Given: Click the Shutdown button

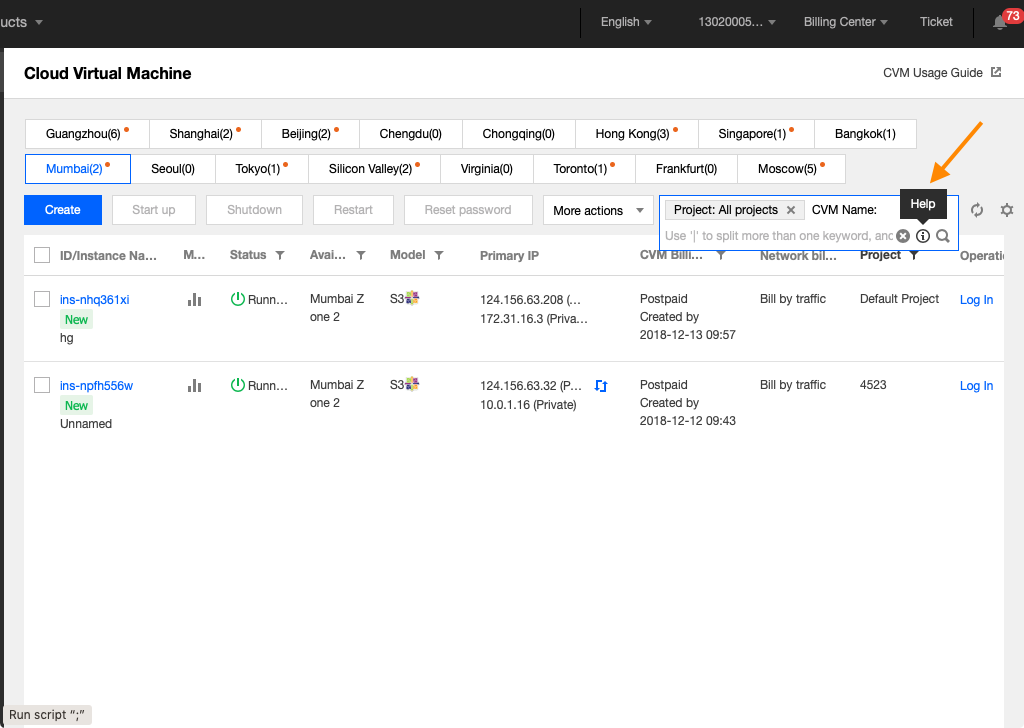Looking at the screenshot, I should pos(255,210).
